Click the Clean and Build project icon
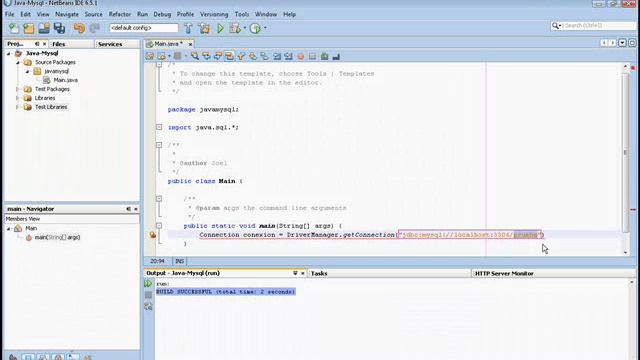Image resolution: width=640 pixels, height=360 pixels. pyautogui.click(x=204, y=28)
